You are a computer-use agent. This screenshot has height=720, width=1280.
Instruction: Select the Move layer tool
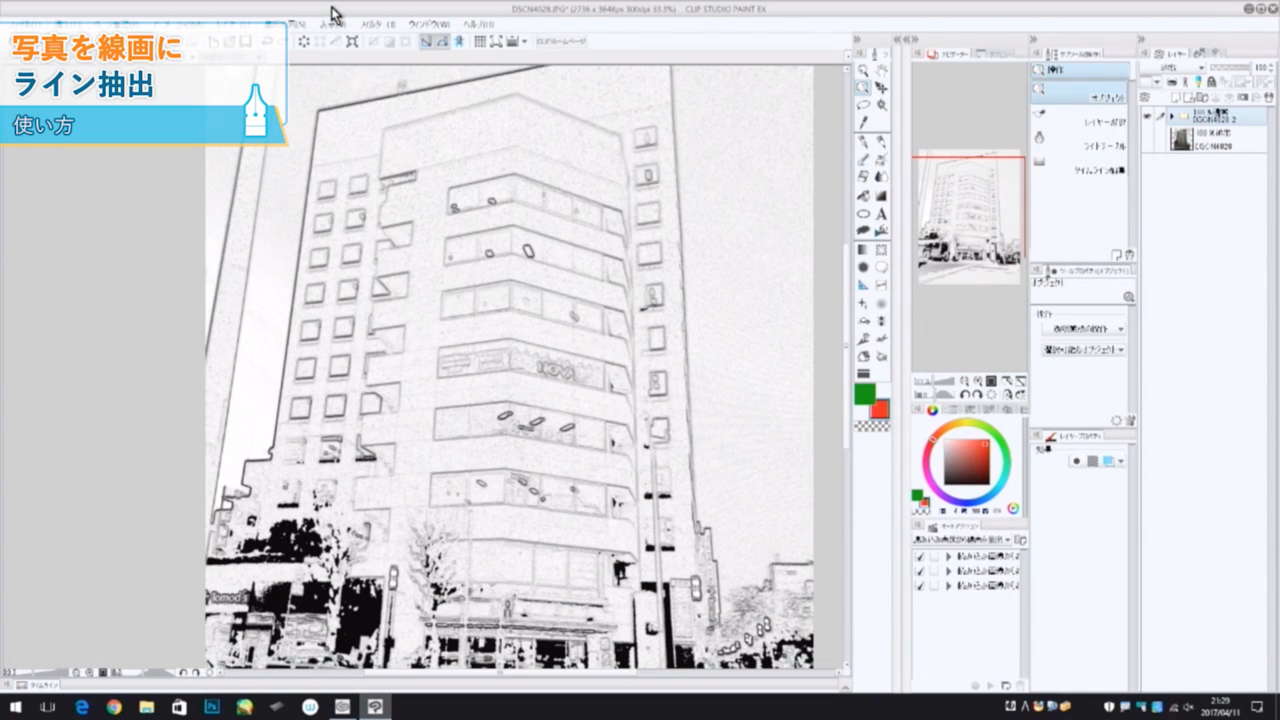881,87
